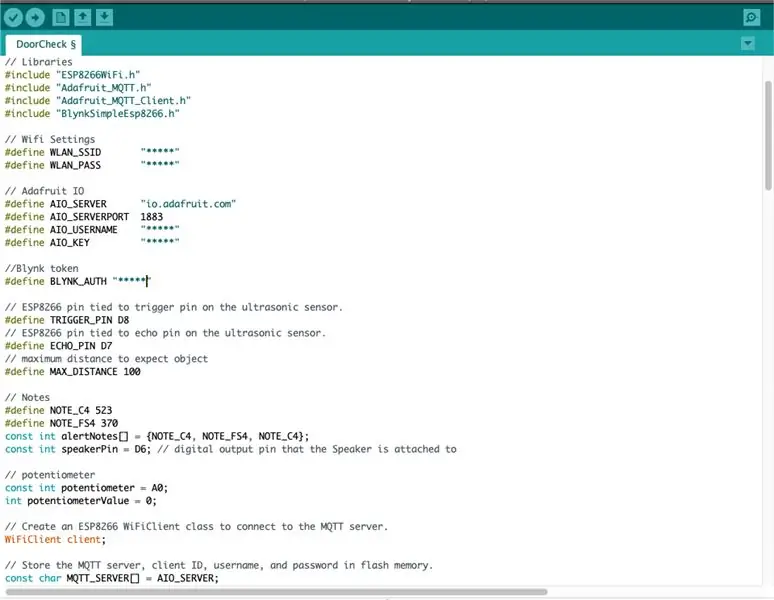Click the "Adafruit_MQTT.h" include text

(104, 87)
